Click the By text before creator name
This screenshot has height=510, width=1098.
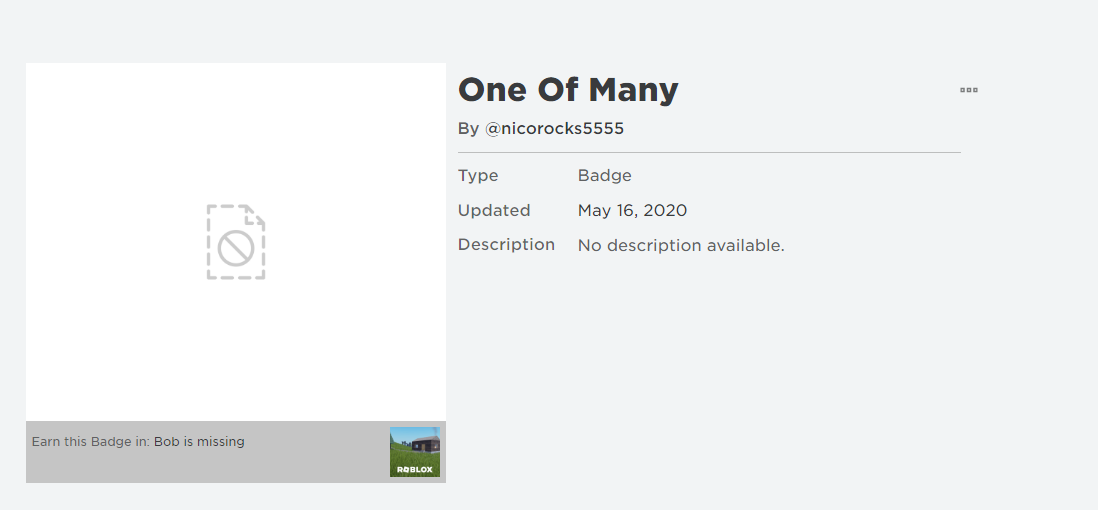(468, 129)
